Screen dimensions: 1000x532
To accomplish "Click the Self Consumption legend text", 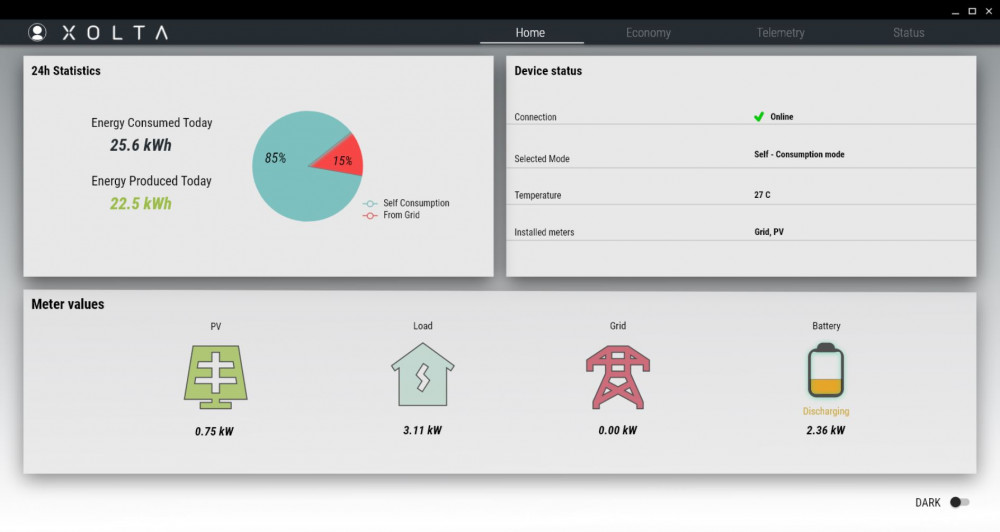I will (x=416, y=203).
